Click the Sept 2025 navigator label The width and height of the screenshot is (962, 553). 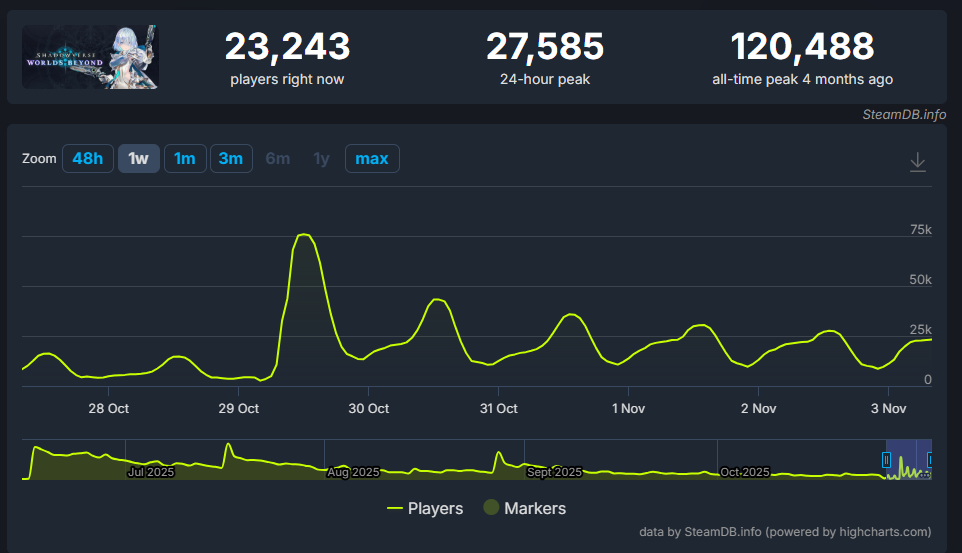[x=554, y=472]
